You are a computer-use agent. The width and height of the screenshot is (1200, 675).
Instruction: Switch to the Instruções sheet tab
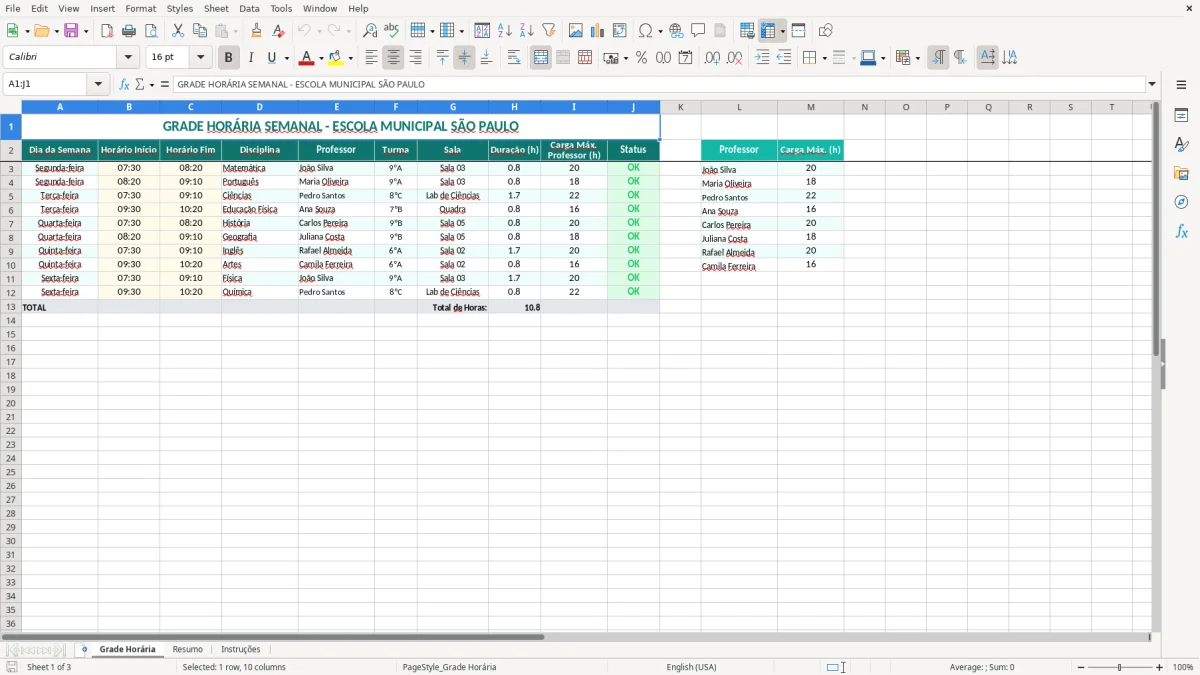[x=240, y=649]
